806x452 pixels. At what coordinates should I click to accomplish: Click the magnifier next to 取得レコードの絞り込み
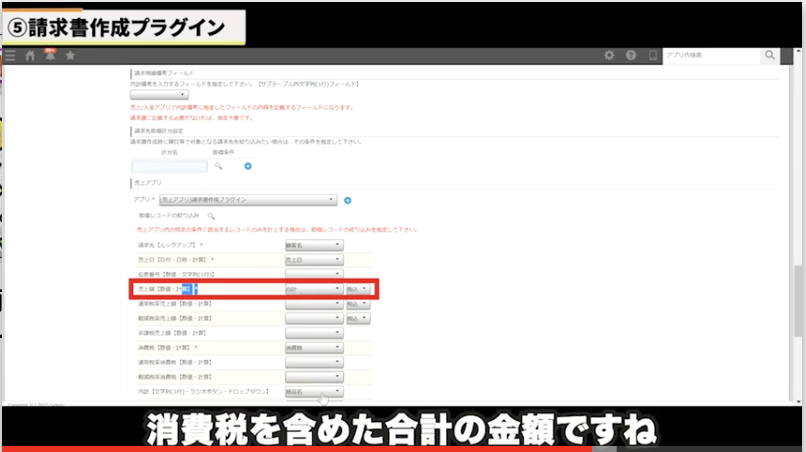click(211, 215)
